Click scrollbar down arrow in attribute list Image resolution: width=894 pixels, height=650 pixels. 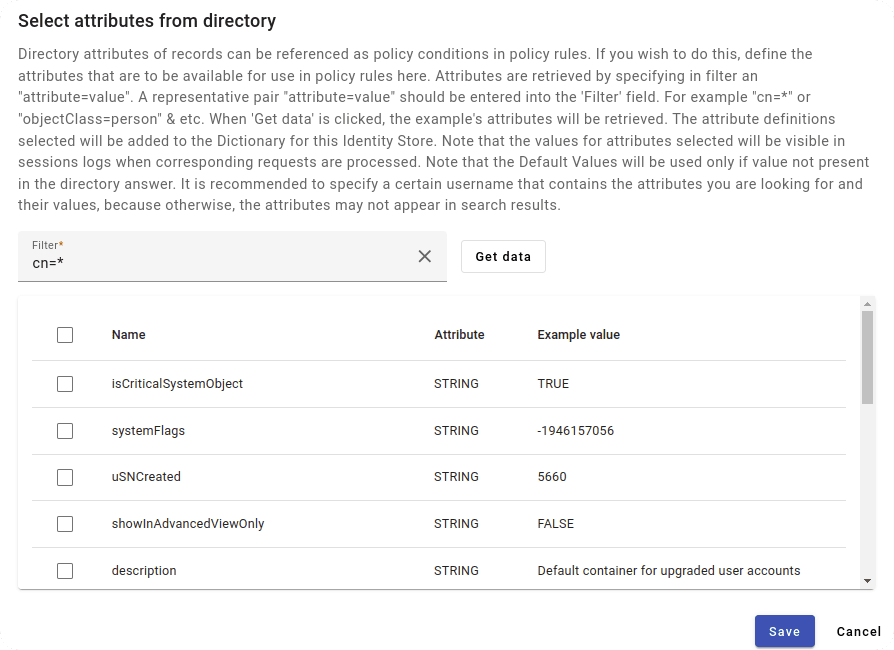coord(867,581)
